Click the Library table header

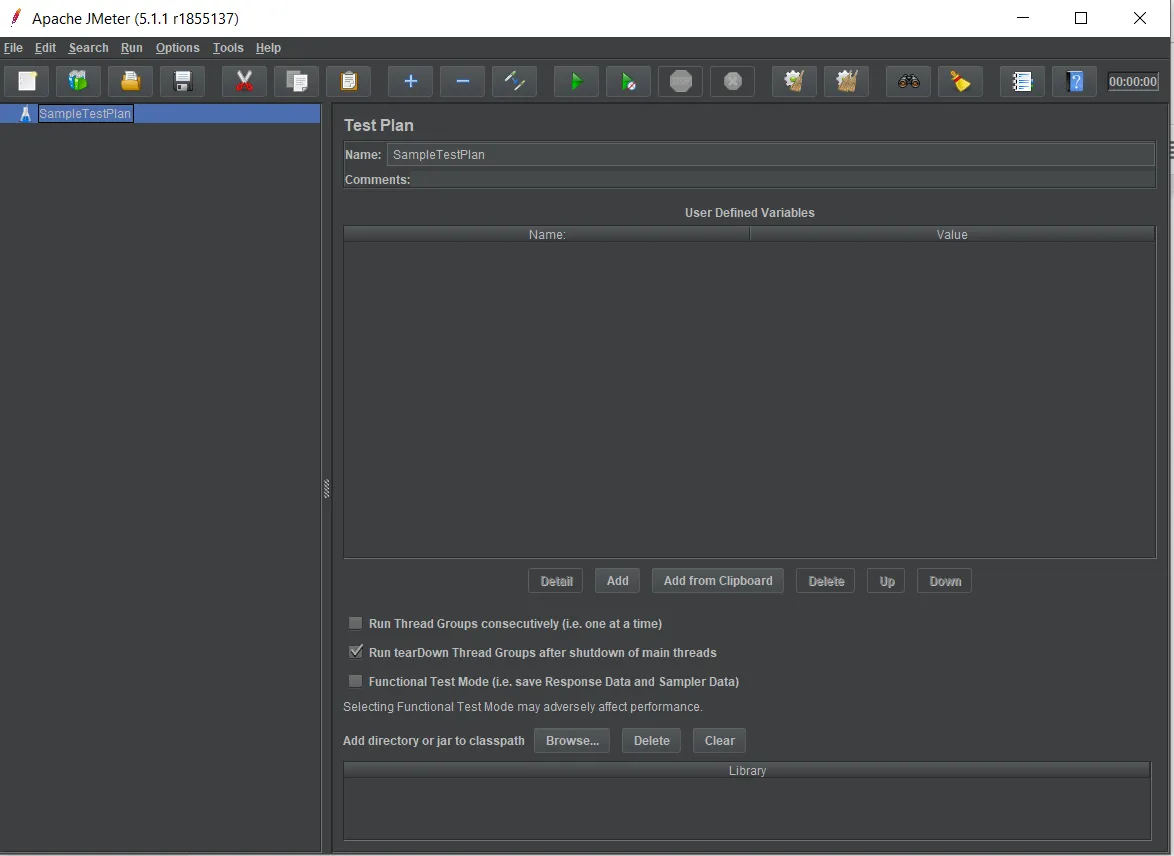(x=747, y=771)
